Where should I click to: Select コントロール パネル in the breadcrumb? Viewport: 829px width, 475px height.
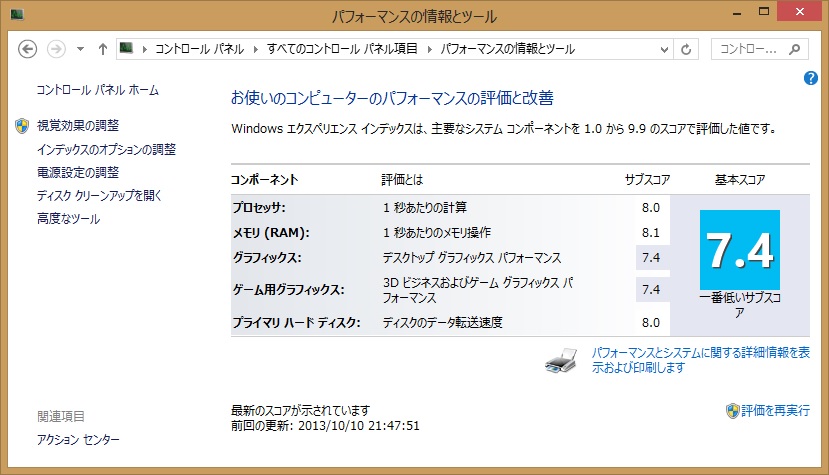199,49
